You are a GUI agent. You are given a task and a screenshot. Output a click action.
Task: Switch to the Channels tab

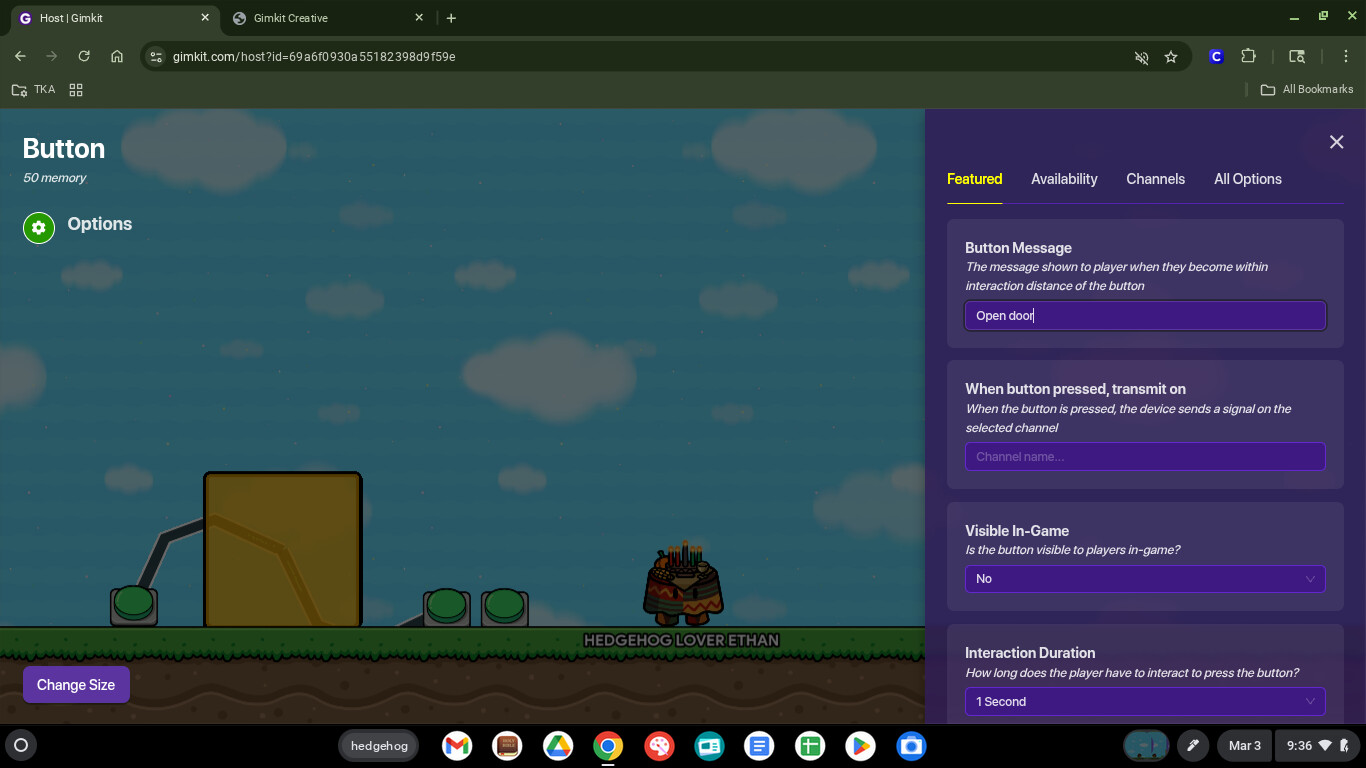(1155, 179)
